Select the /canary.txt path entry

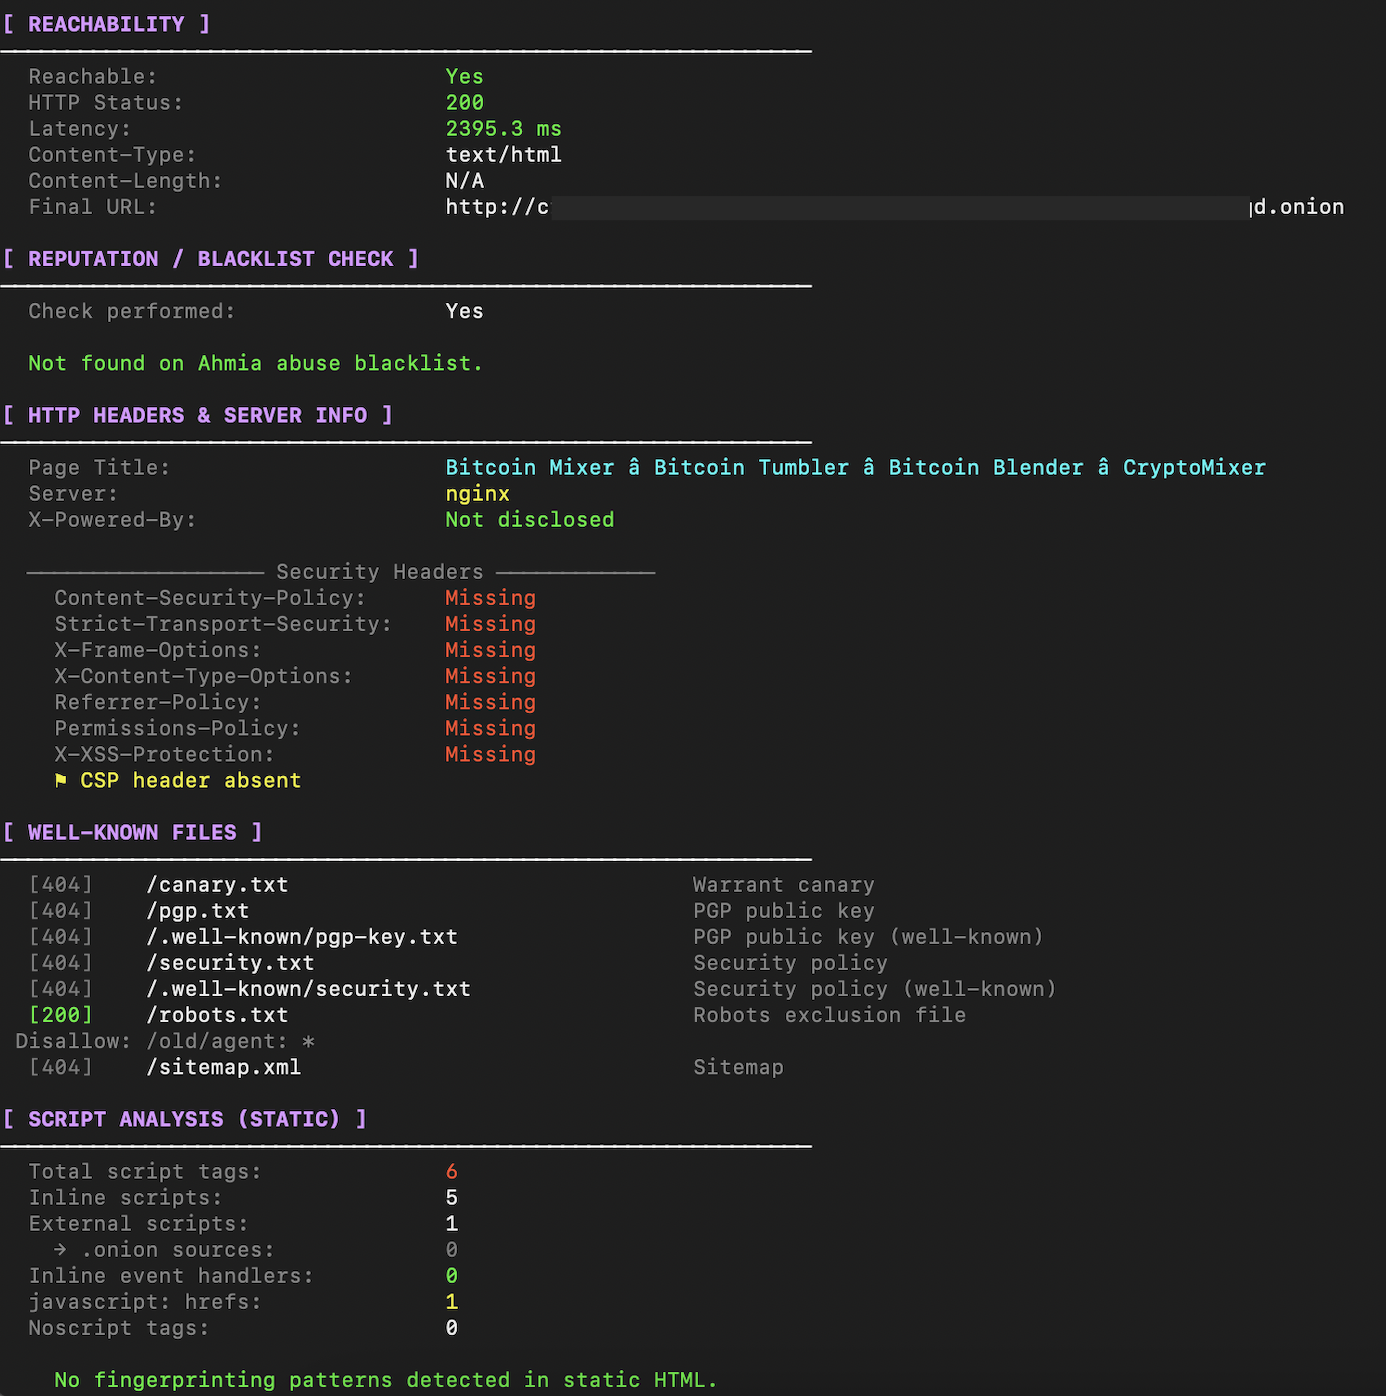[217, 885]
